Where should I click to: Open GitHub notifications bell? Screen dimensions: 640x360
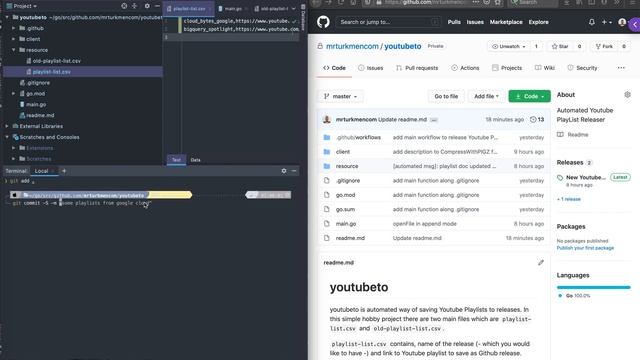coord(591,22)
